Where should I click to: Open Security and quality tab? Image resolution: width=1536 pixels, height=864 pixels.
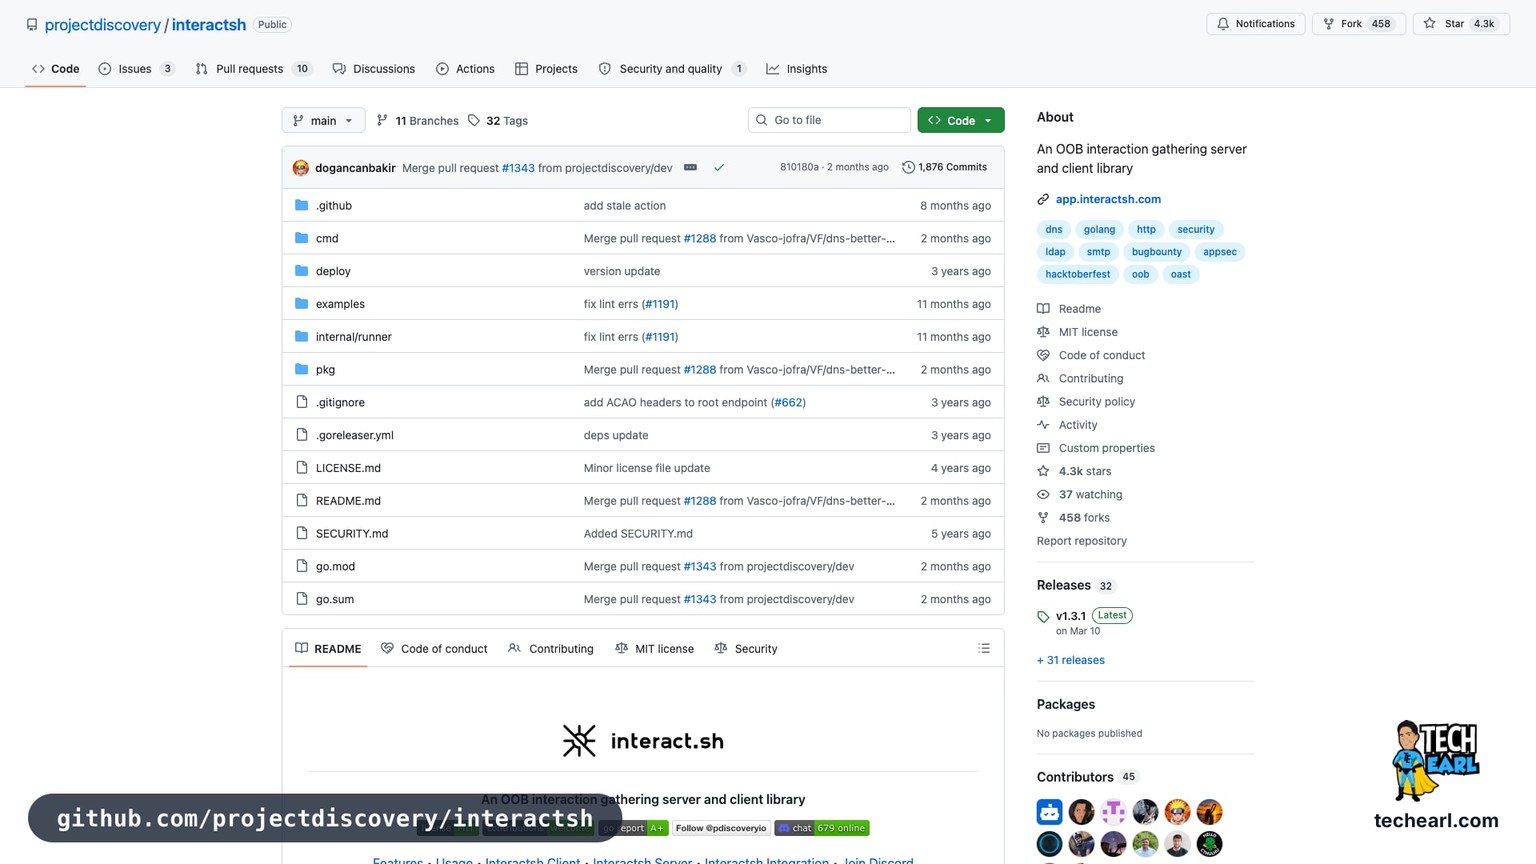[x=671, y=69]
